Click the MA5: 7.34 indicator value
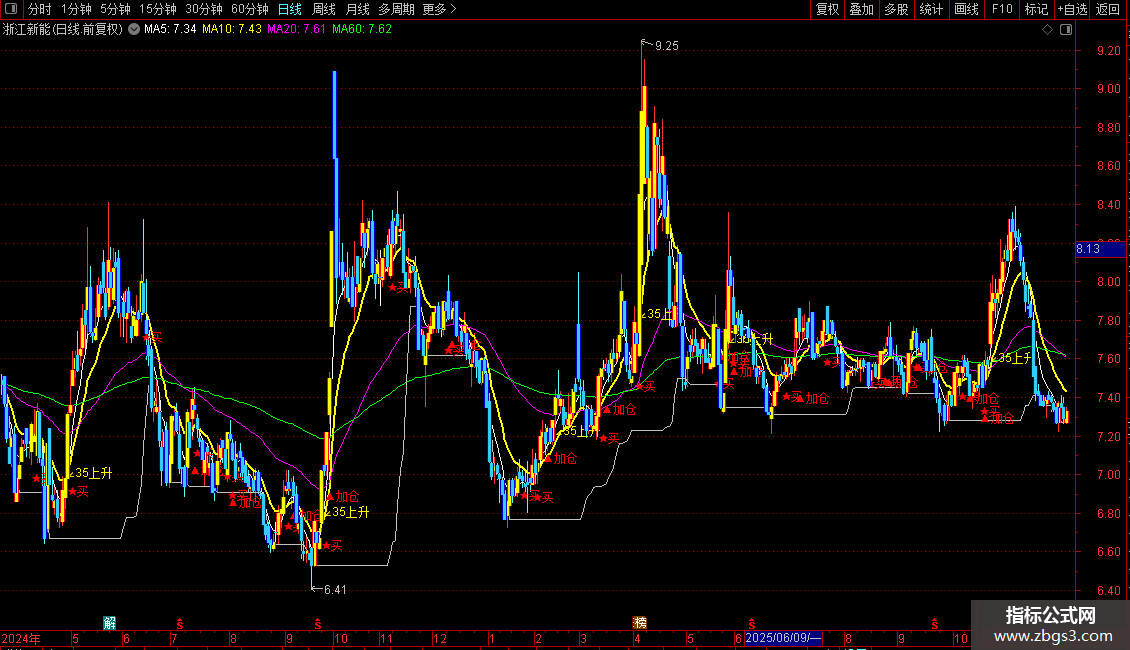 170,29
